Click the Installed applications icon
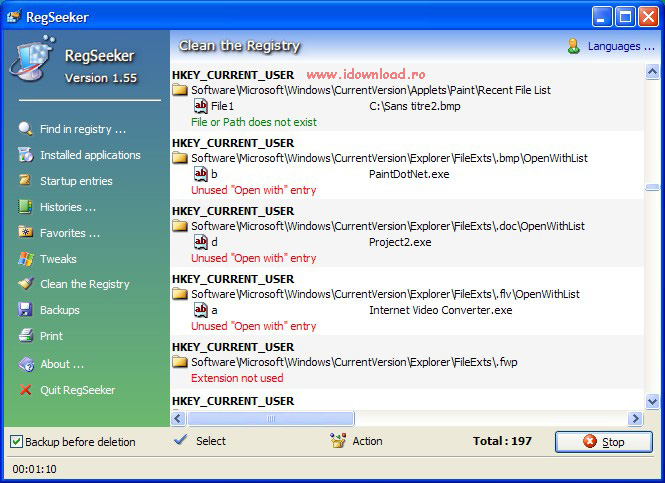Image resolution: width=665 pixels, height=483 pixels. [x=25, y=155]
